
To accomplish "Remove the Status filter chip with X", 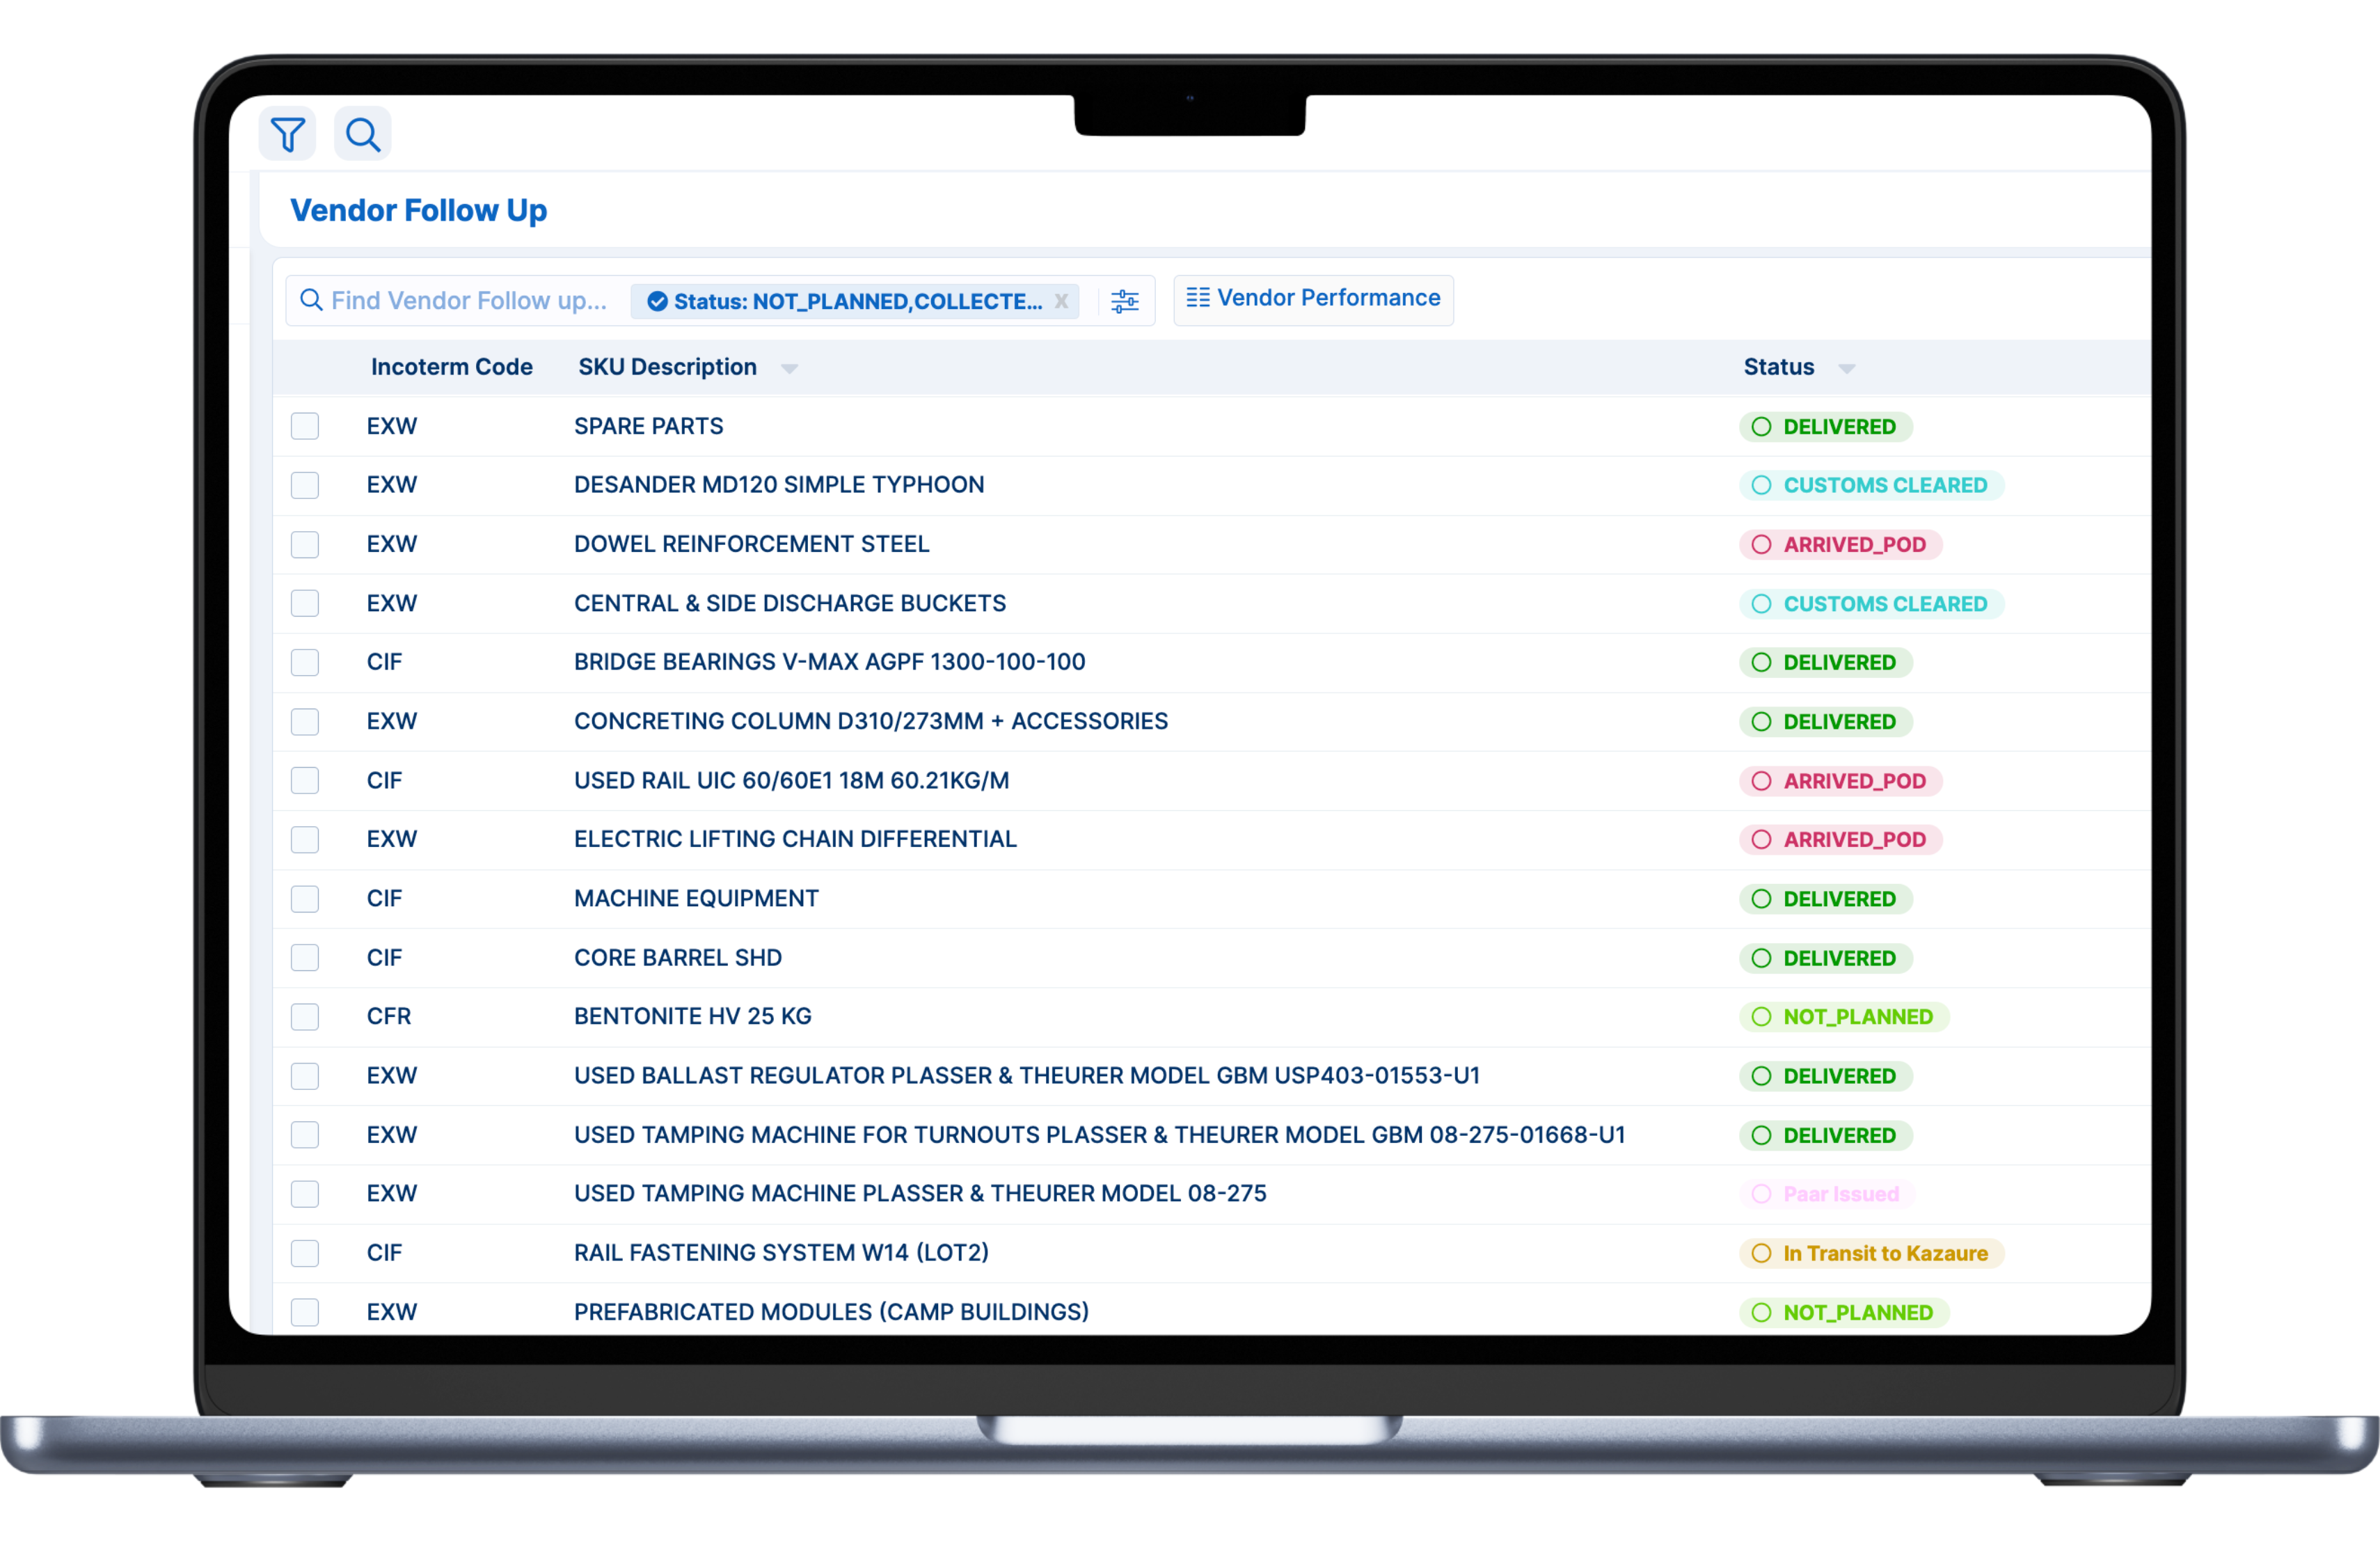I will coord(1061,301).
